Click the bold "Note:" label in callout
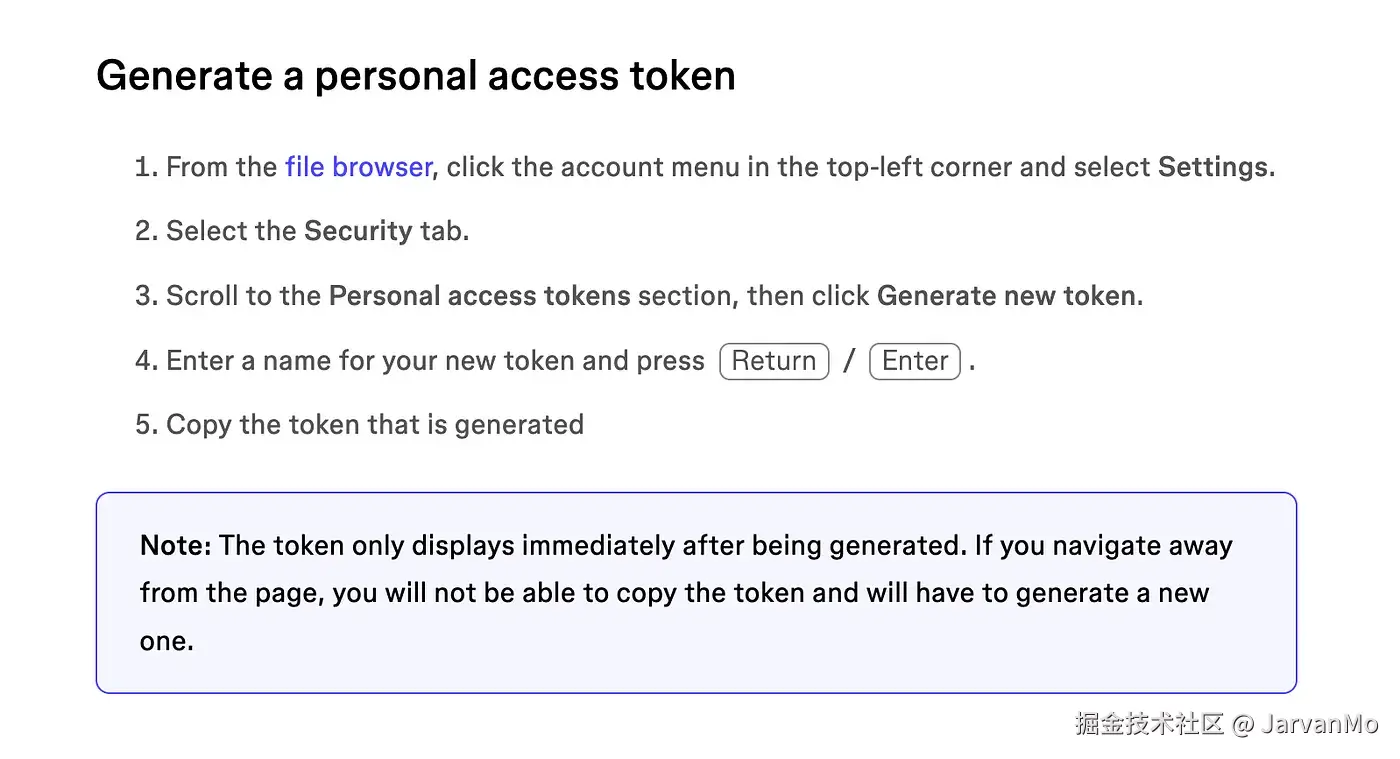This screenshot has height=759, width=1400. [176, 546]
